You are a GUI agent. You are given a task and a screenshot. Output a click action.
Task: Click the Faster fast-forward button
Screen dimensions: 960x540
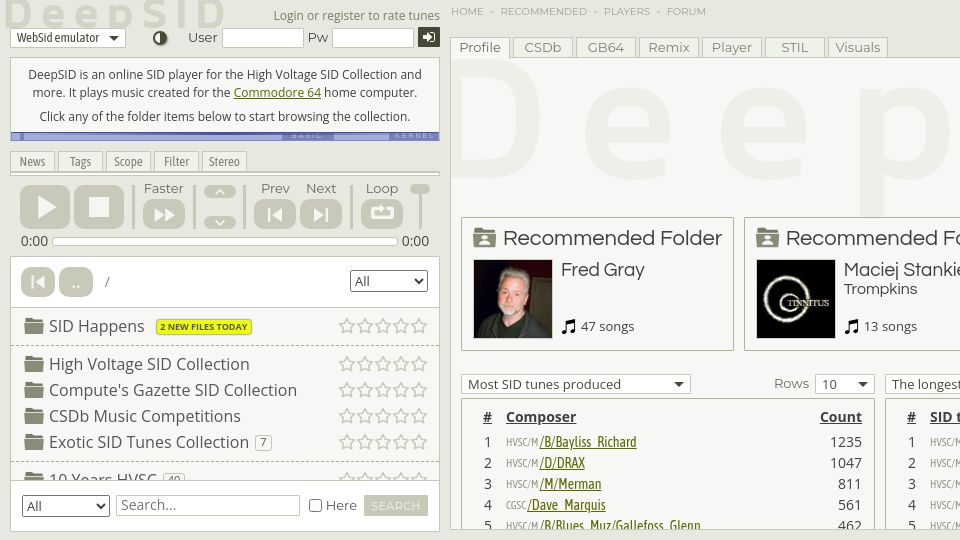(x=164, y=214)
